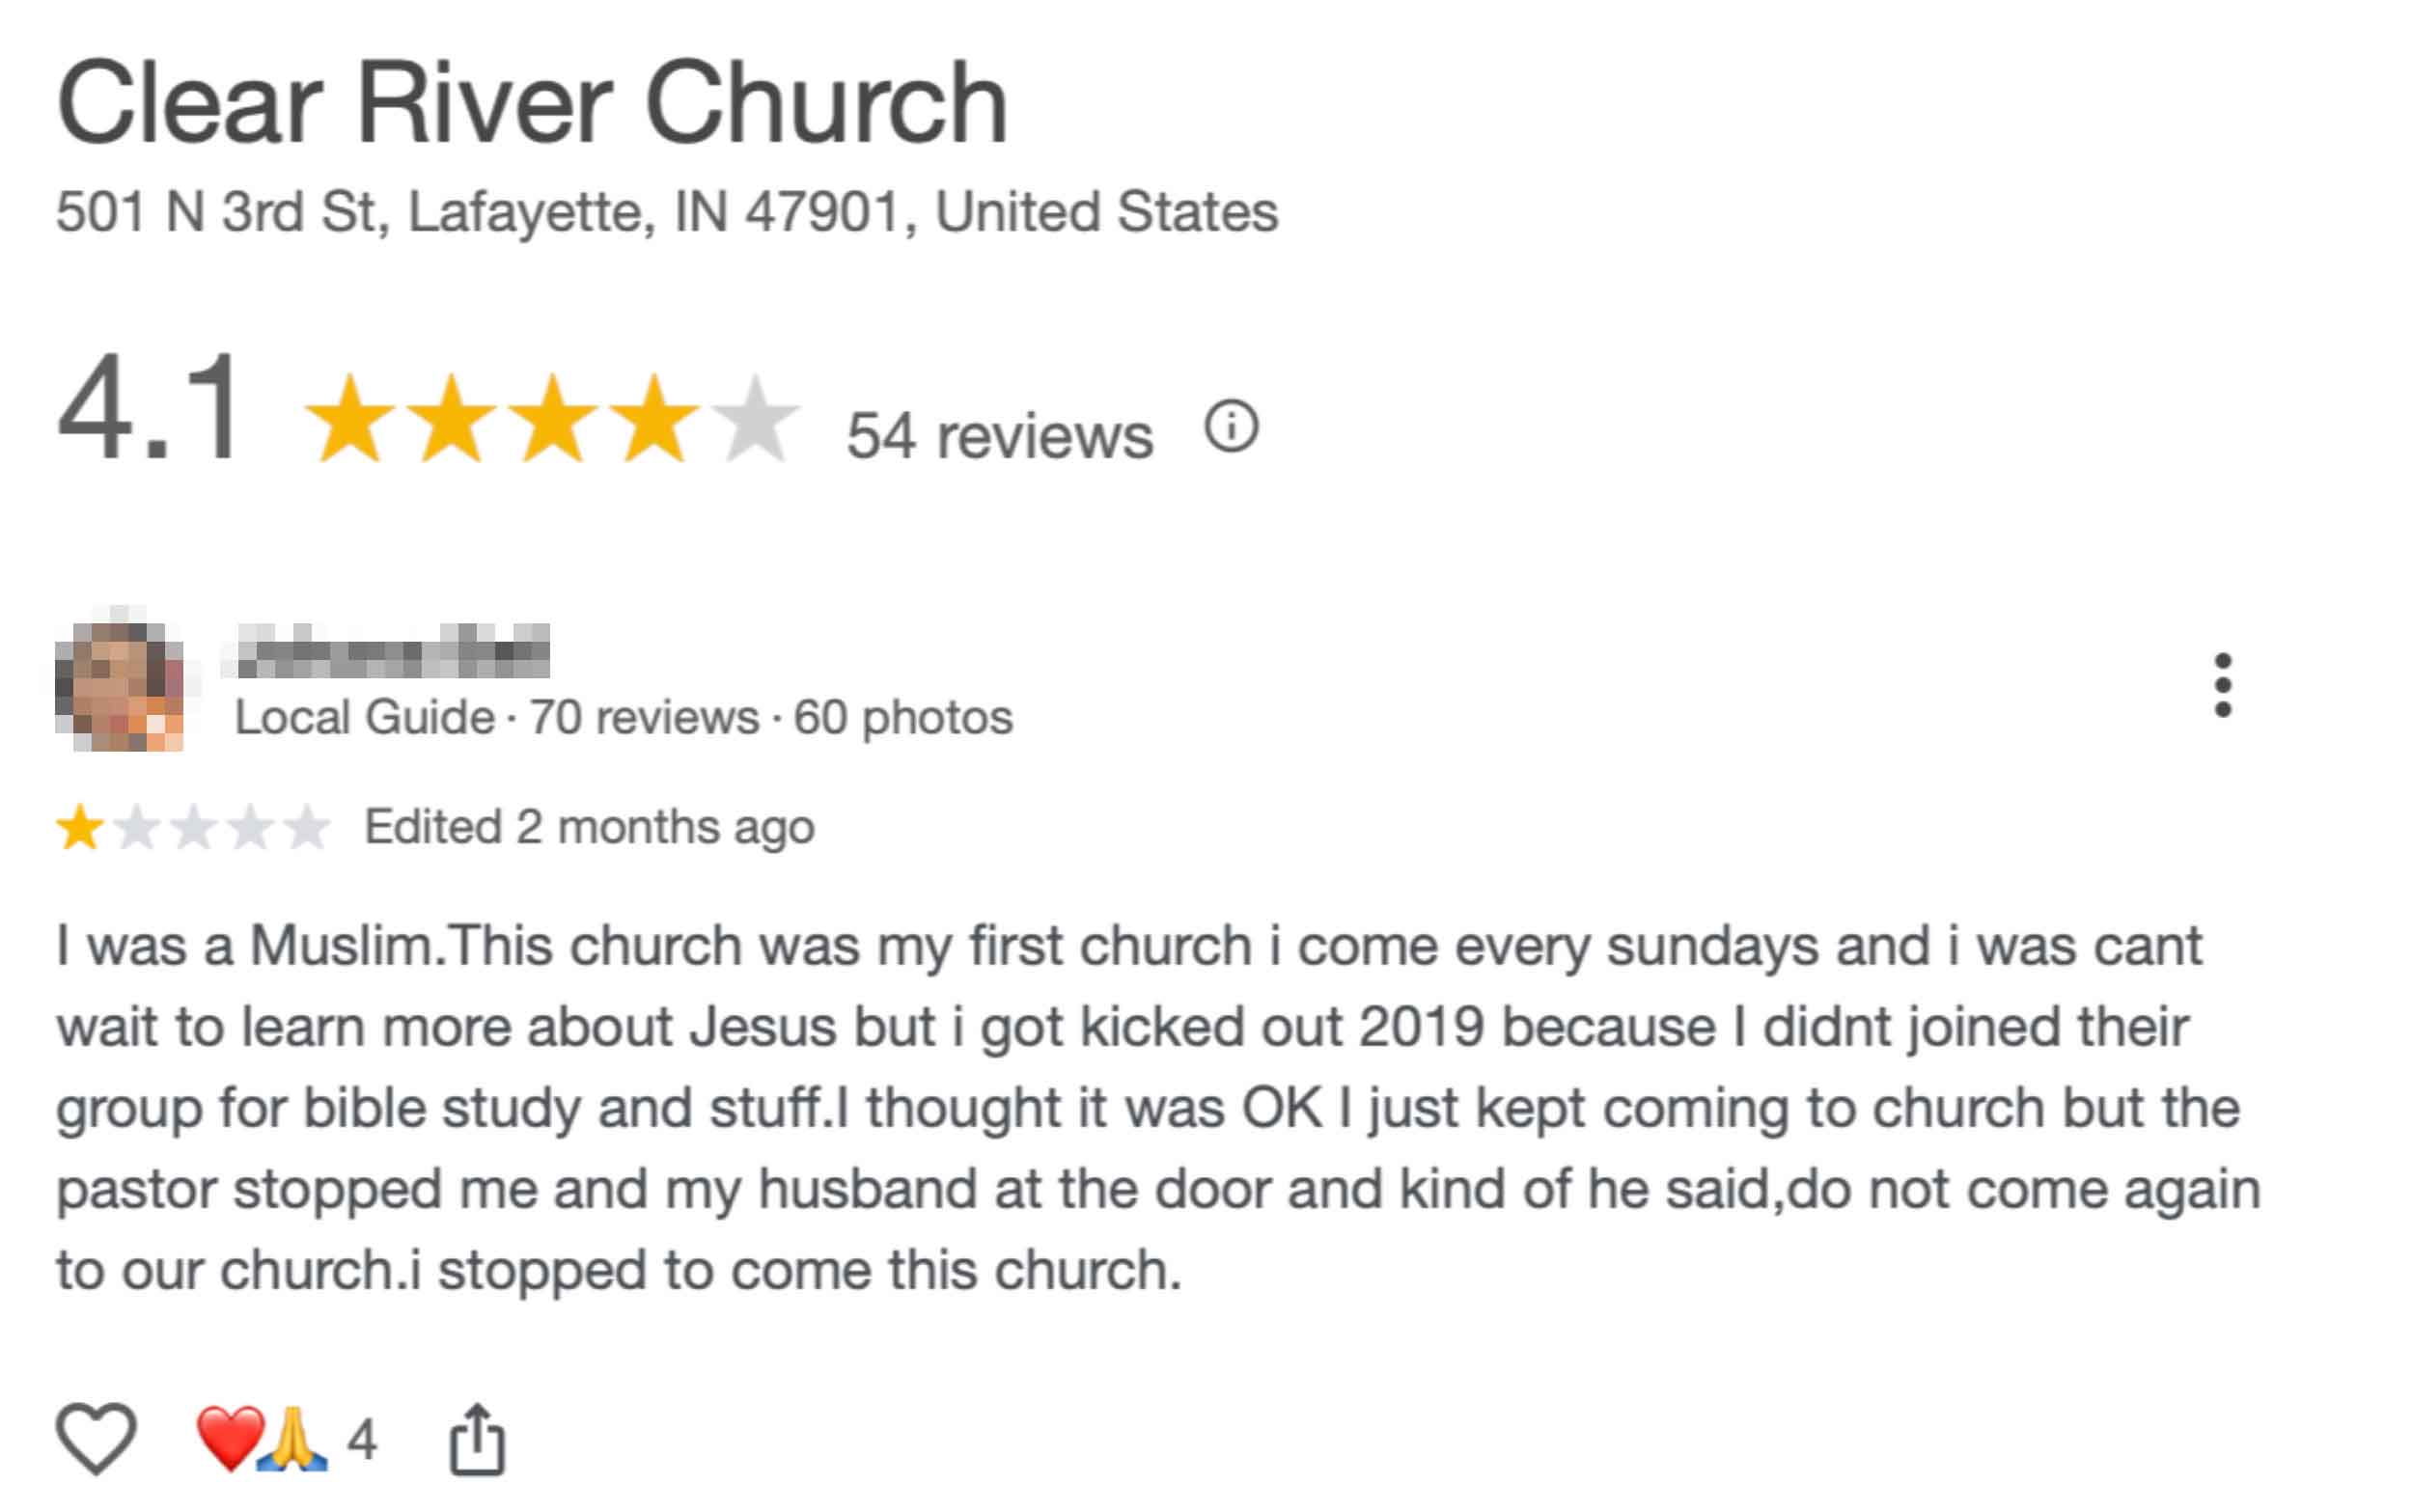Open the three-dot review options menu

click(x=2222, y=685)
